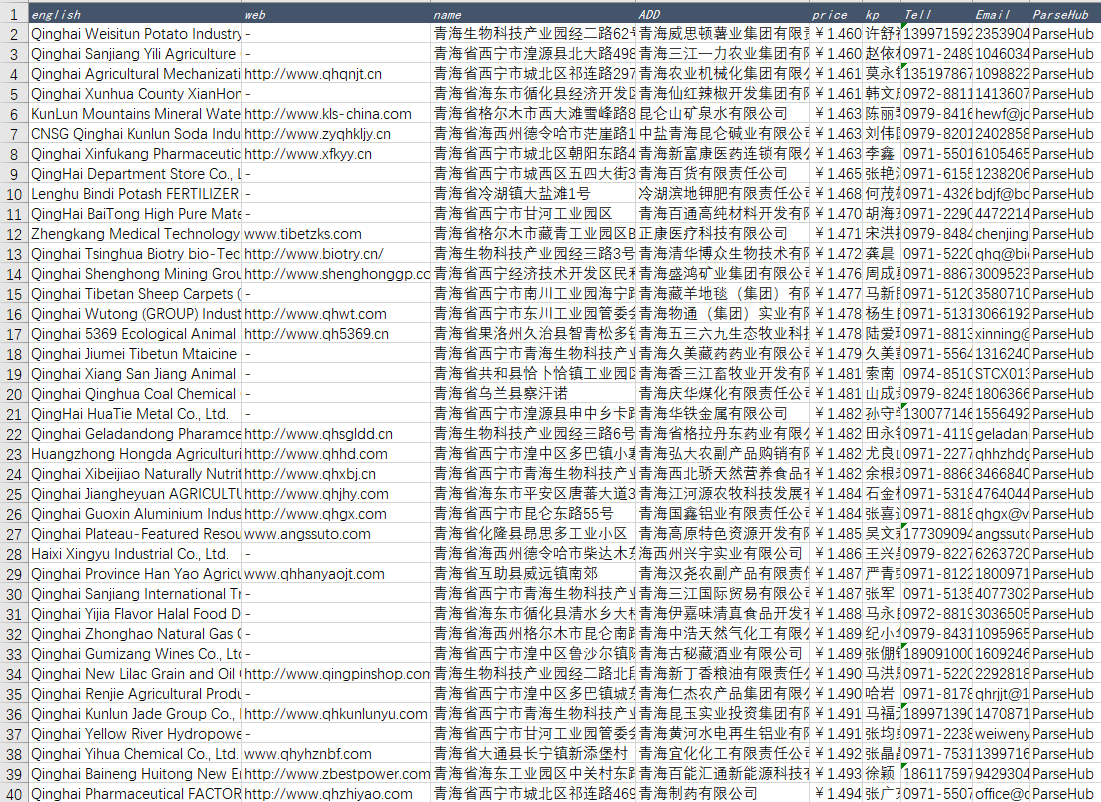Select the "web" header cell
Image resolution: width=1101 pixels, height=802 pixels.
[x=336, y=14]
